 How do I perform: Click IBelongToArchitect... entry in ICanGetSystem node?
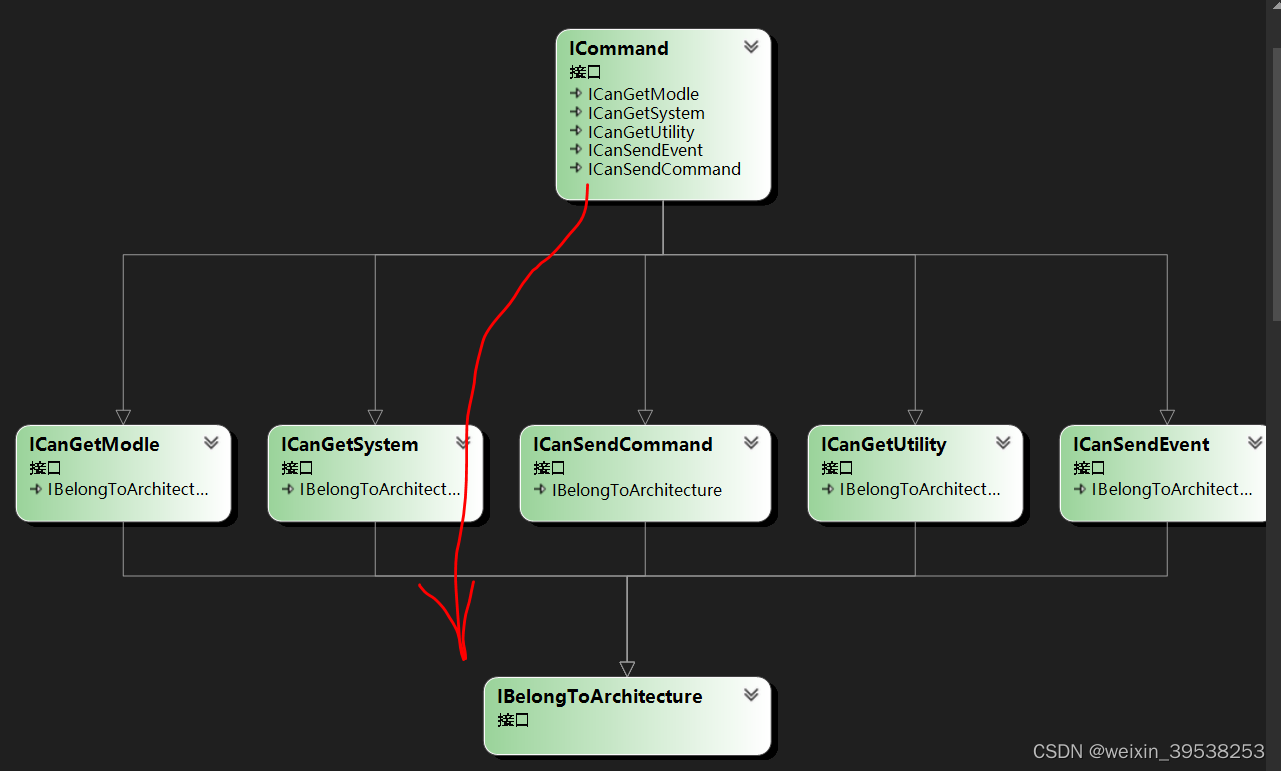[x=380, y=490]
